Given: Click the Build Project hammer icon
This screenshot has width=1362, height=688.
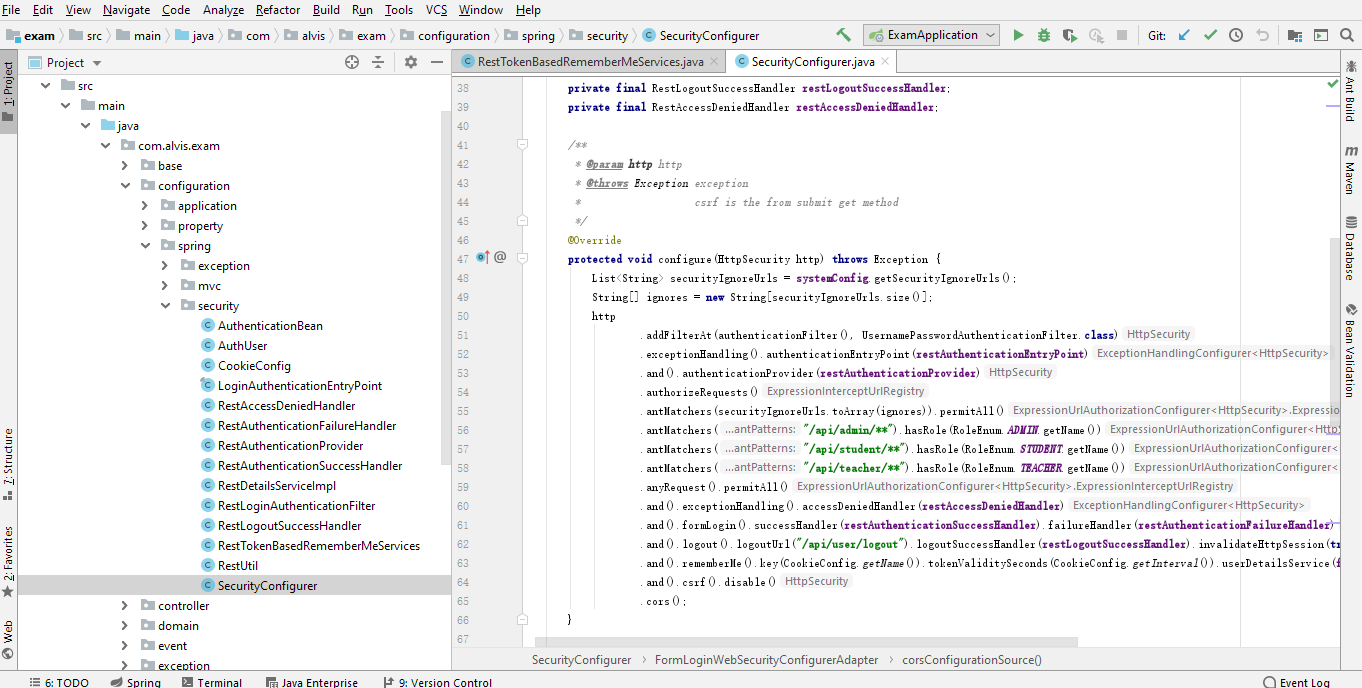Looking at the screenshot, I should click(x=843, y=34).
